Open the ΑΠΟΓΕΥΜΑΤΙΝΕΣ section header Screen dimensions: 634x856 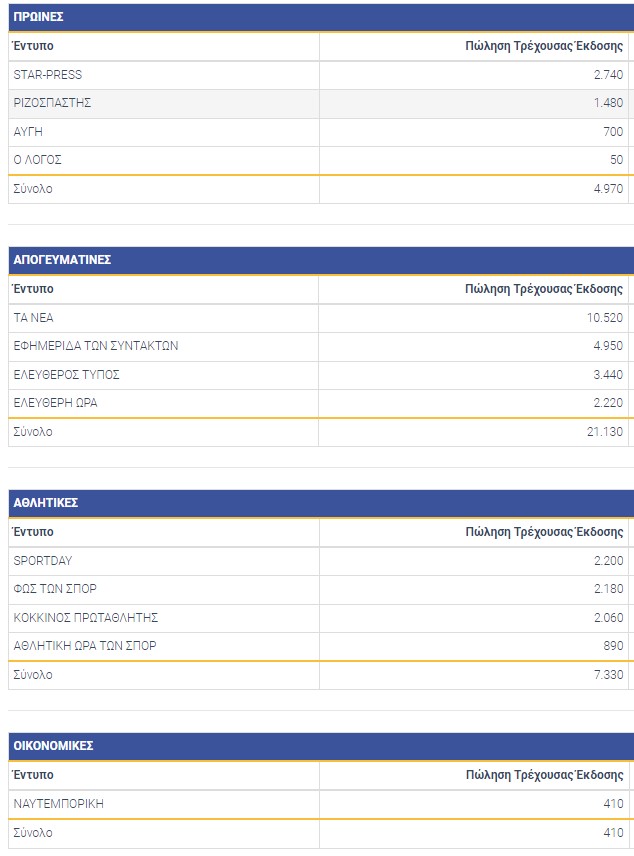pos(62,260)
